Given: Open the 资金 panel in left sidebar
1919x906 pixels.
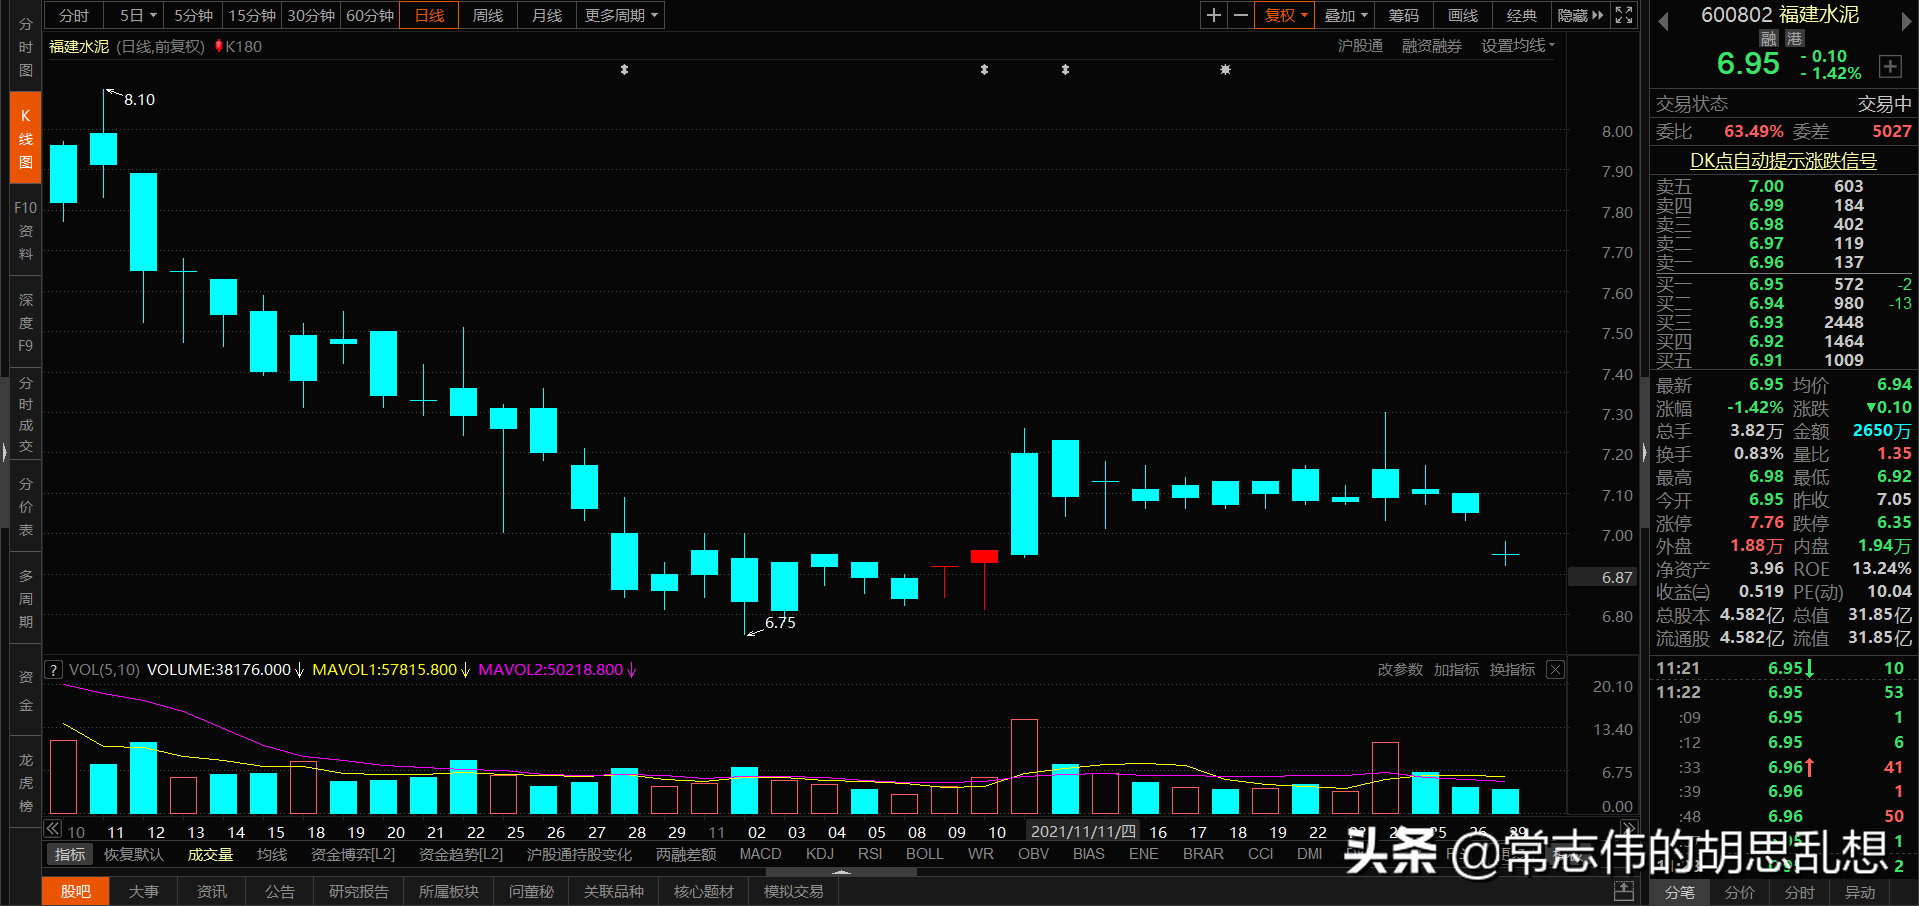Looking at the screenshot, I should tap(24, 690).
